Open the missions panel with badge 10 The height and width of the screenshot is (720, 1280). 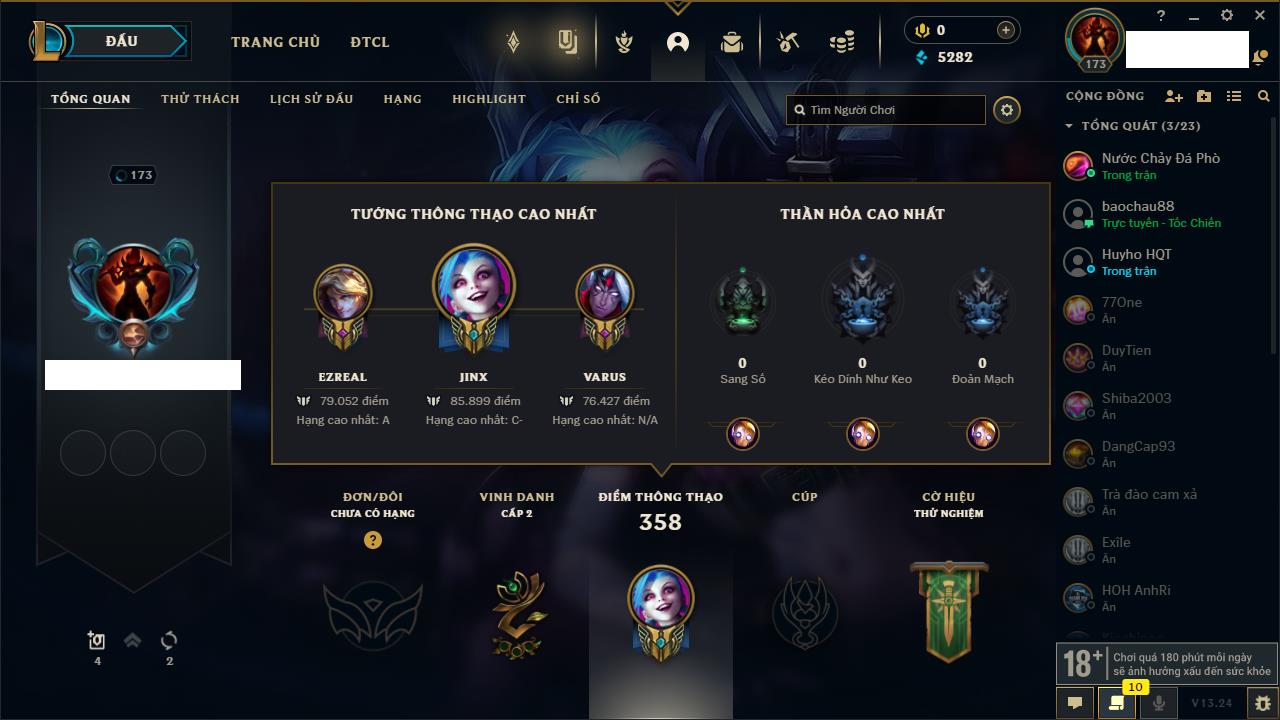[x=1117, y=703]
